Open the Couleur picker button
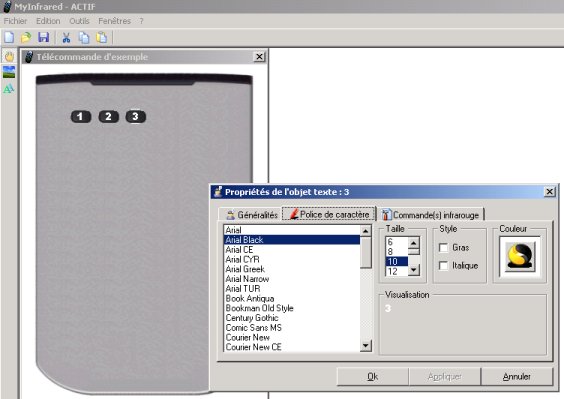The height and width of the screenshot is (399, 564). [520, 257]
